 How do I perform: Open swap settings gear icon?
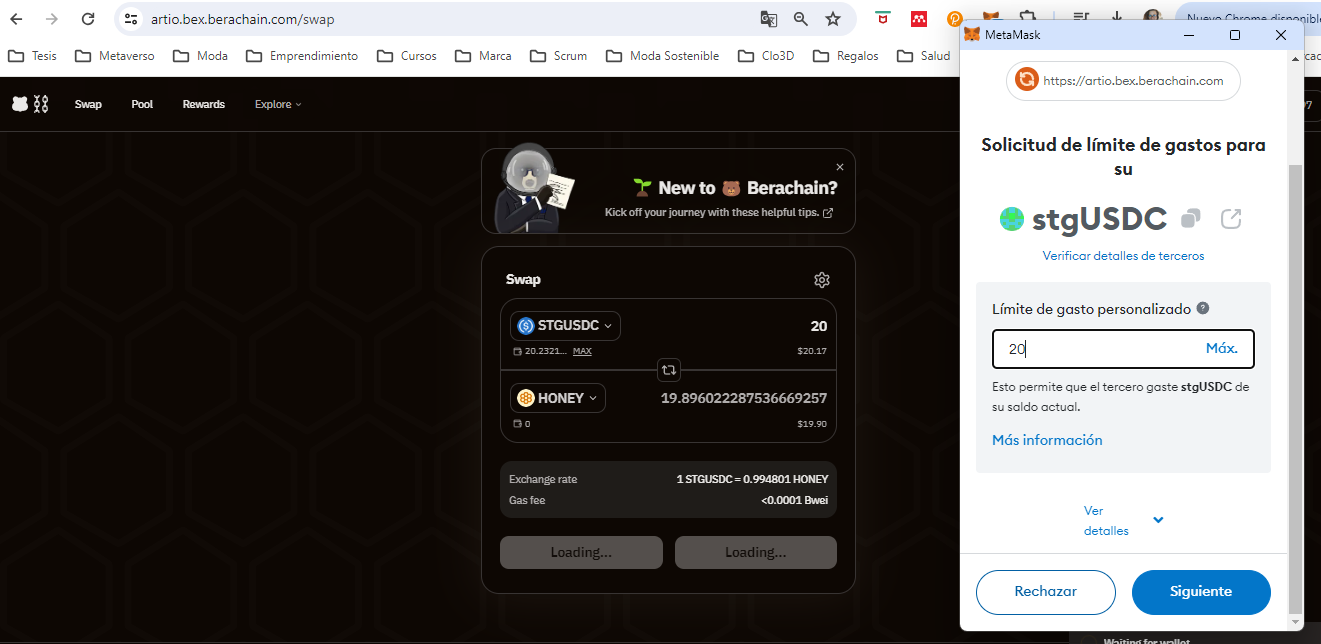[x=822, y=280]
